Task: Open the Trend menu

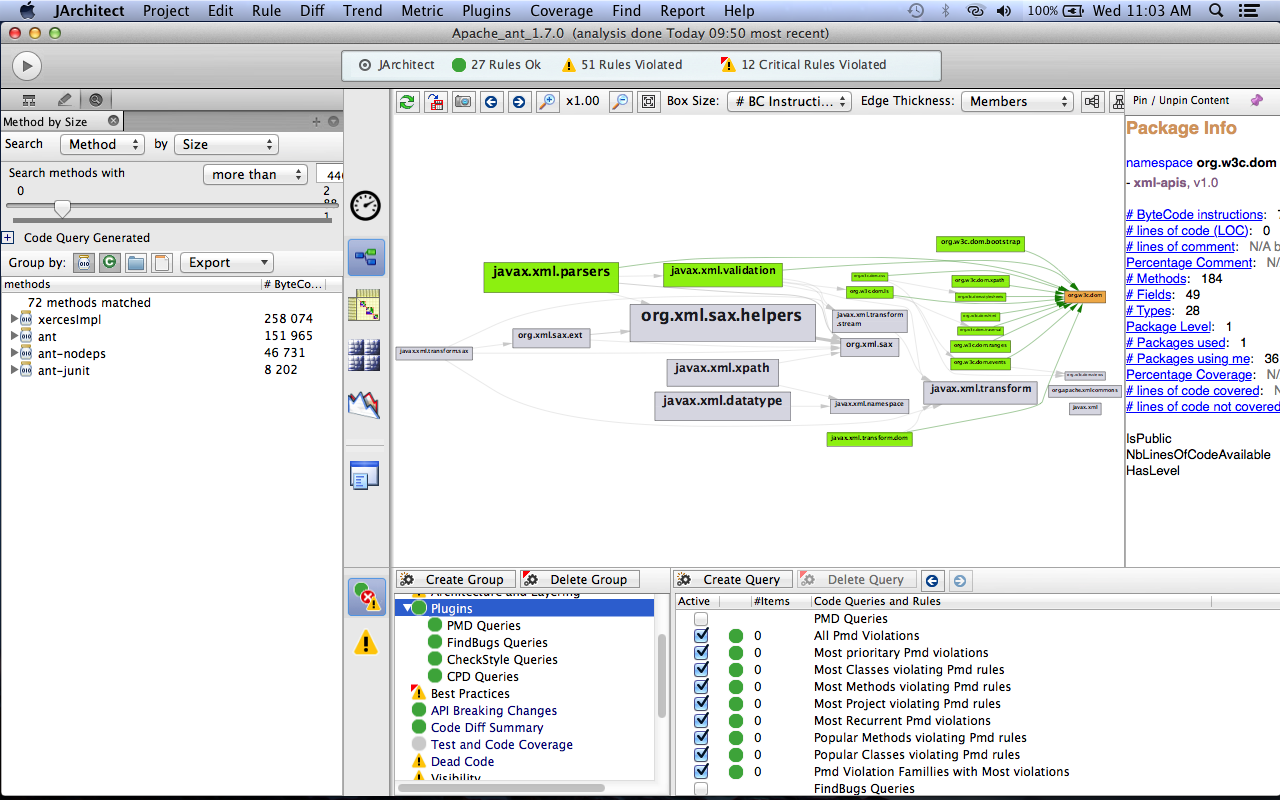Action: click(362, 11)
